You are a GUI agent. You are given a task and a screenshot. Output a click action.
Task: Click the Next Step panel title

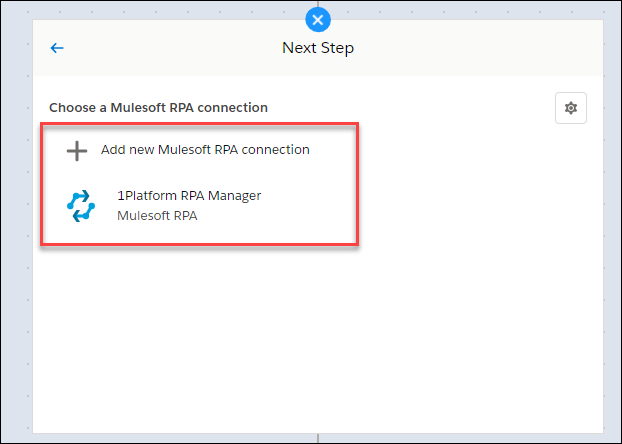[318, 48]
